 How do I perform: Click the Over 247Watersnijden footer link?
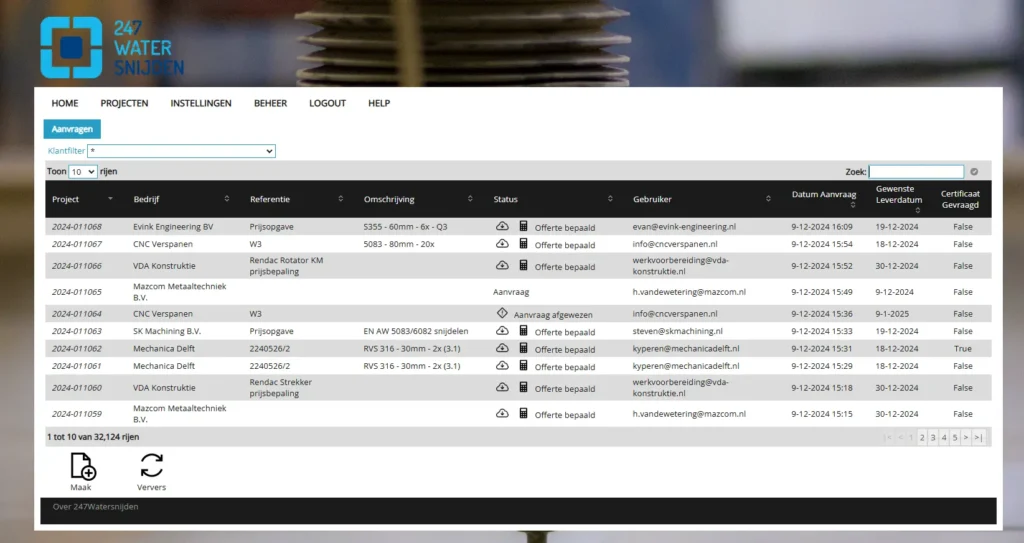(96, 507)
